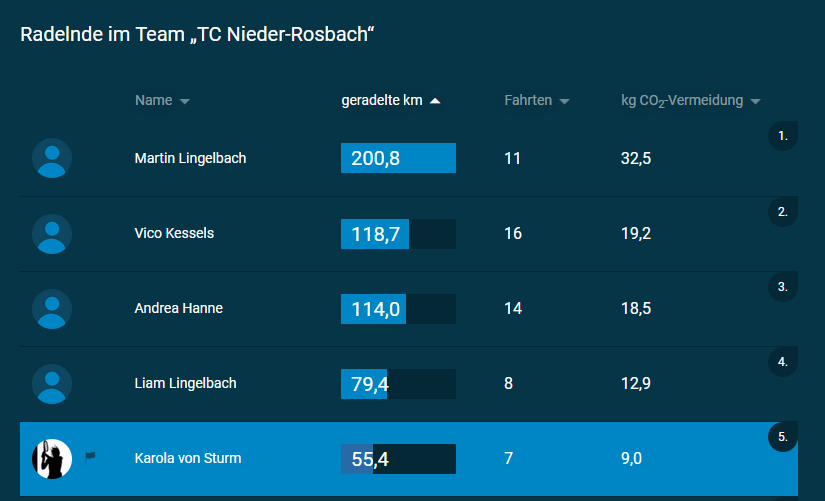Click the rank 3 badge
This screenshot has width=825, height=501.
(783, 287)
